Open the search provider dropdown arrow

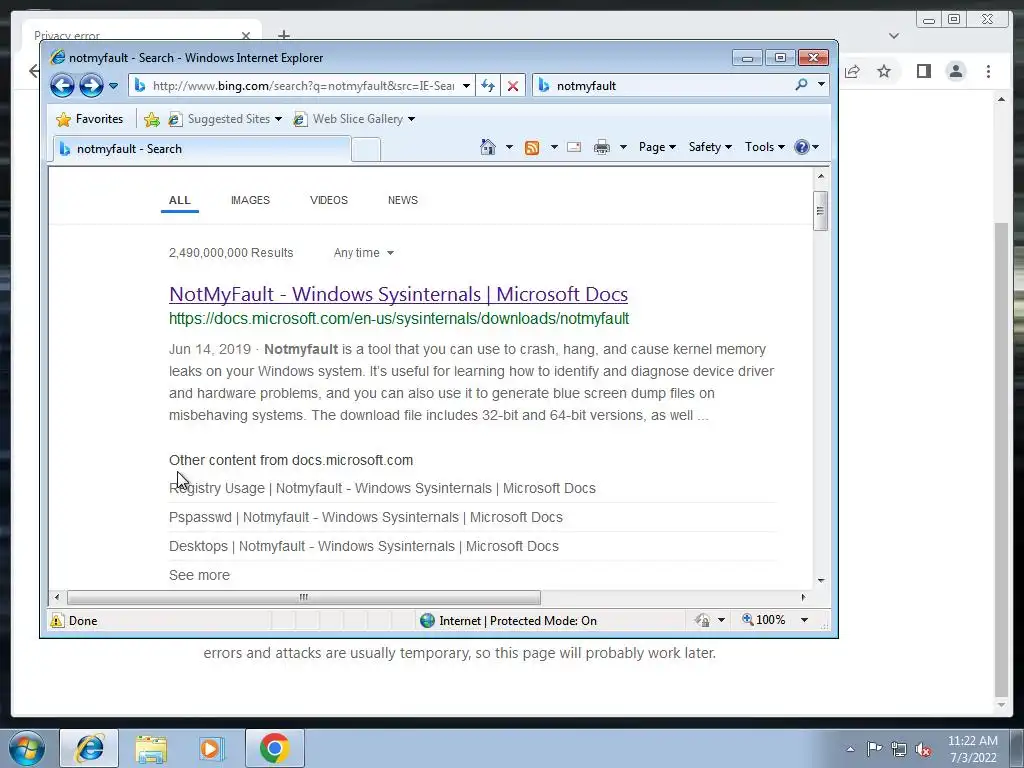pyautogui.click(x=821, y=85)
